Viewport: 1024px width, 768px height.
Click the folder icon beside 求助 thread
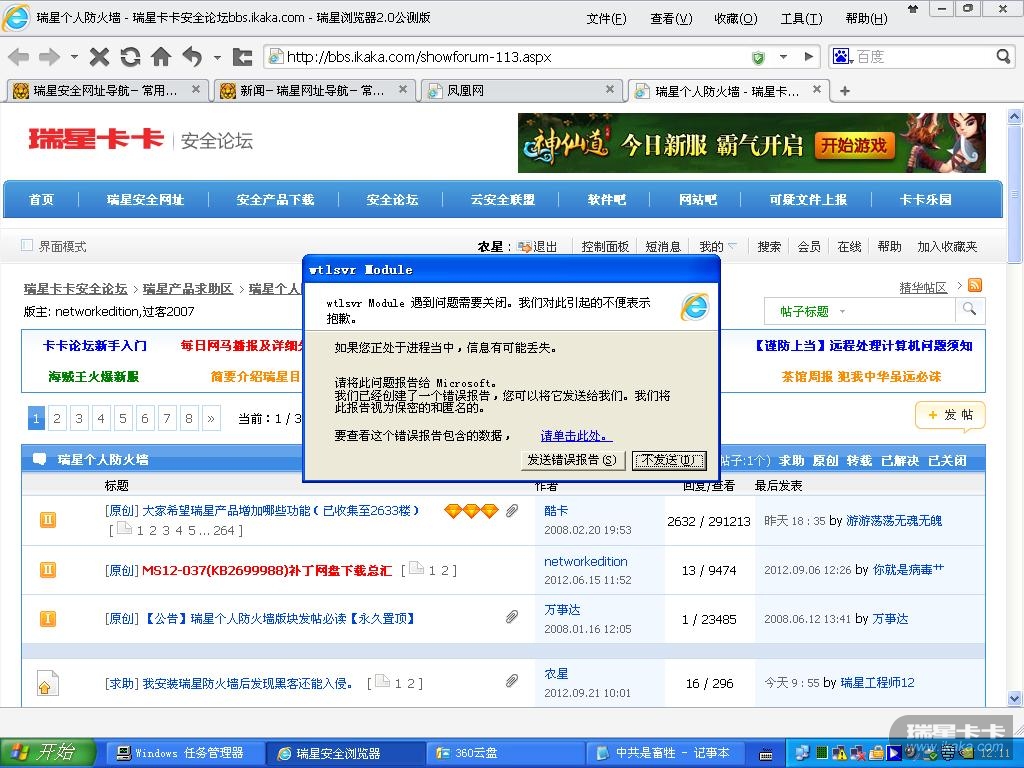point(48,683)
